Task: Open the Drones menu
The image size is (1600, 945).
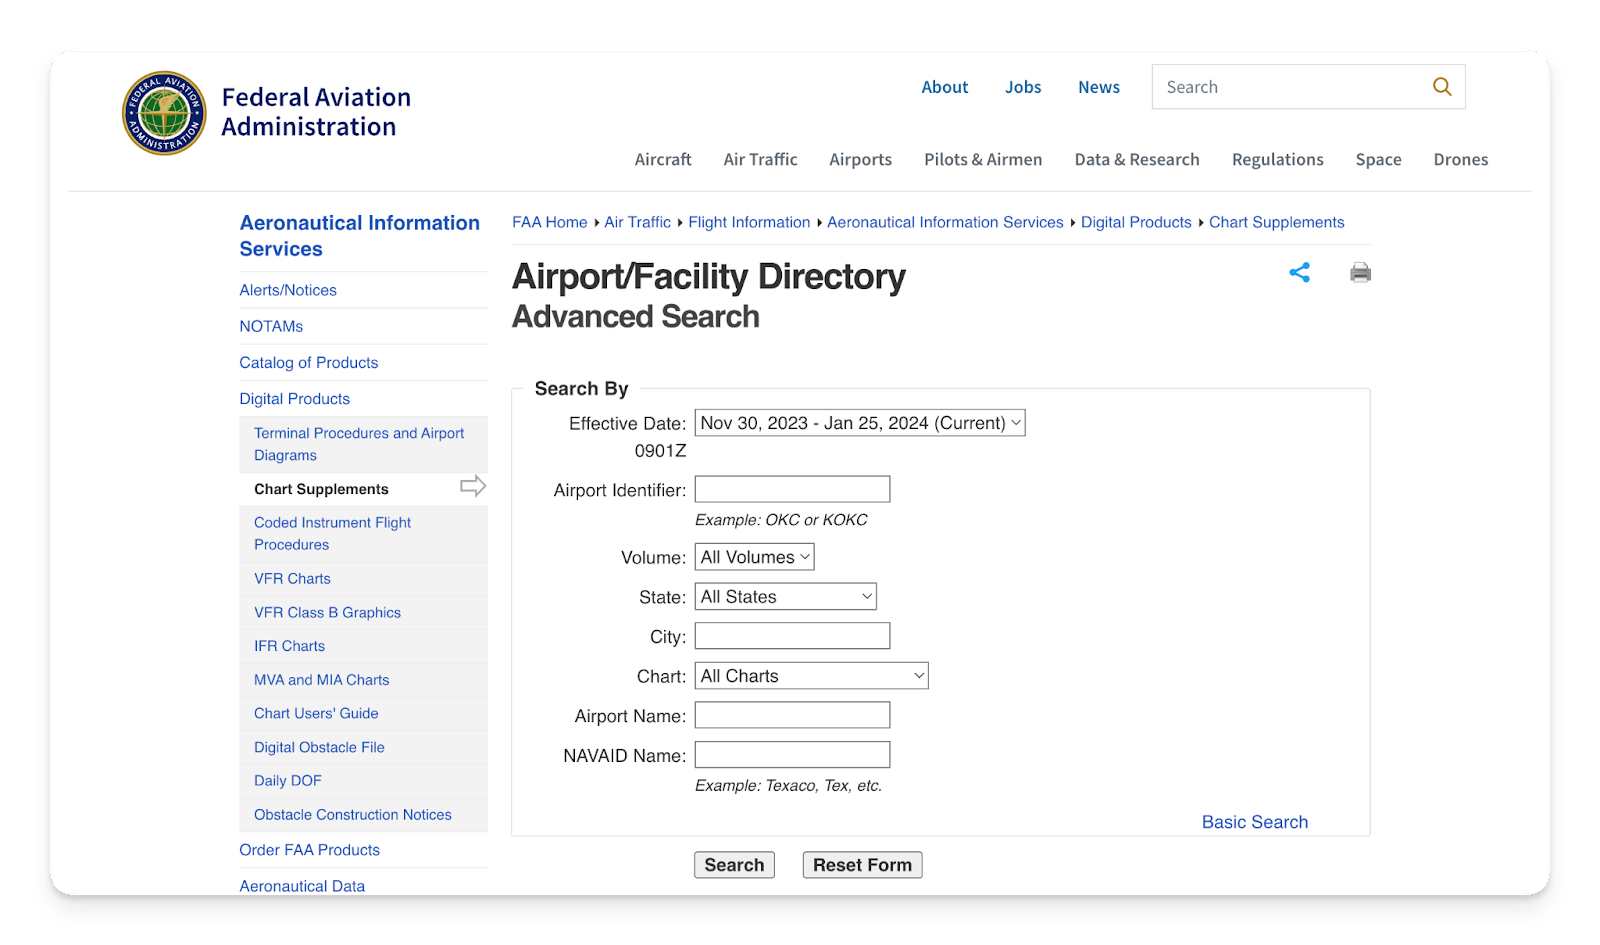Action: tap(1461, 160)
